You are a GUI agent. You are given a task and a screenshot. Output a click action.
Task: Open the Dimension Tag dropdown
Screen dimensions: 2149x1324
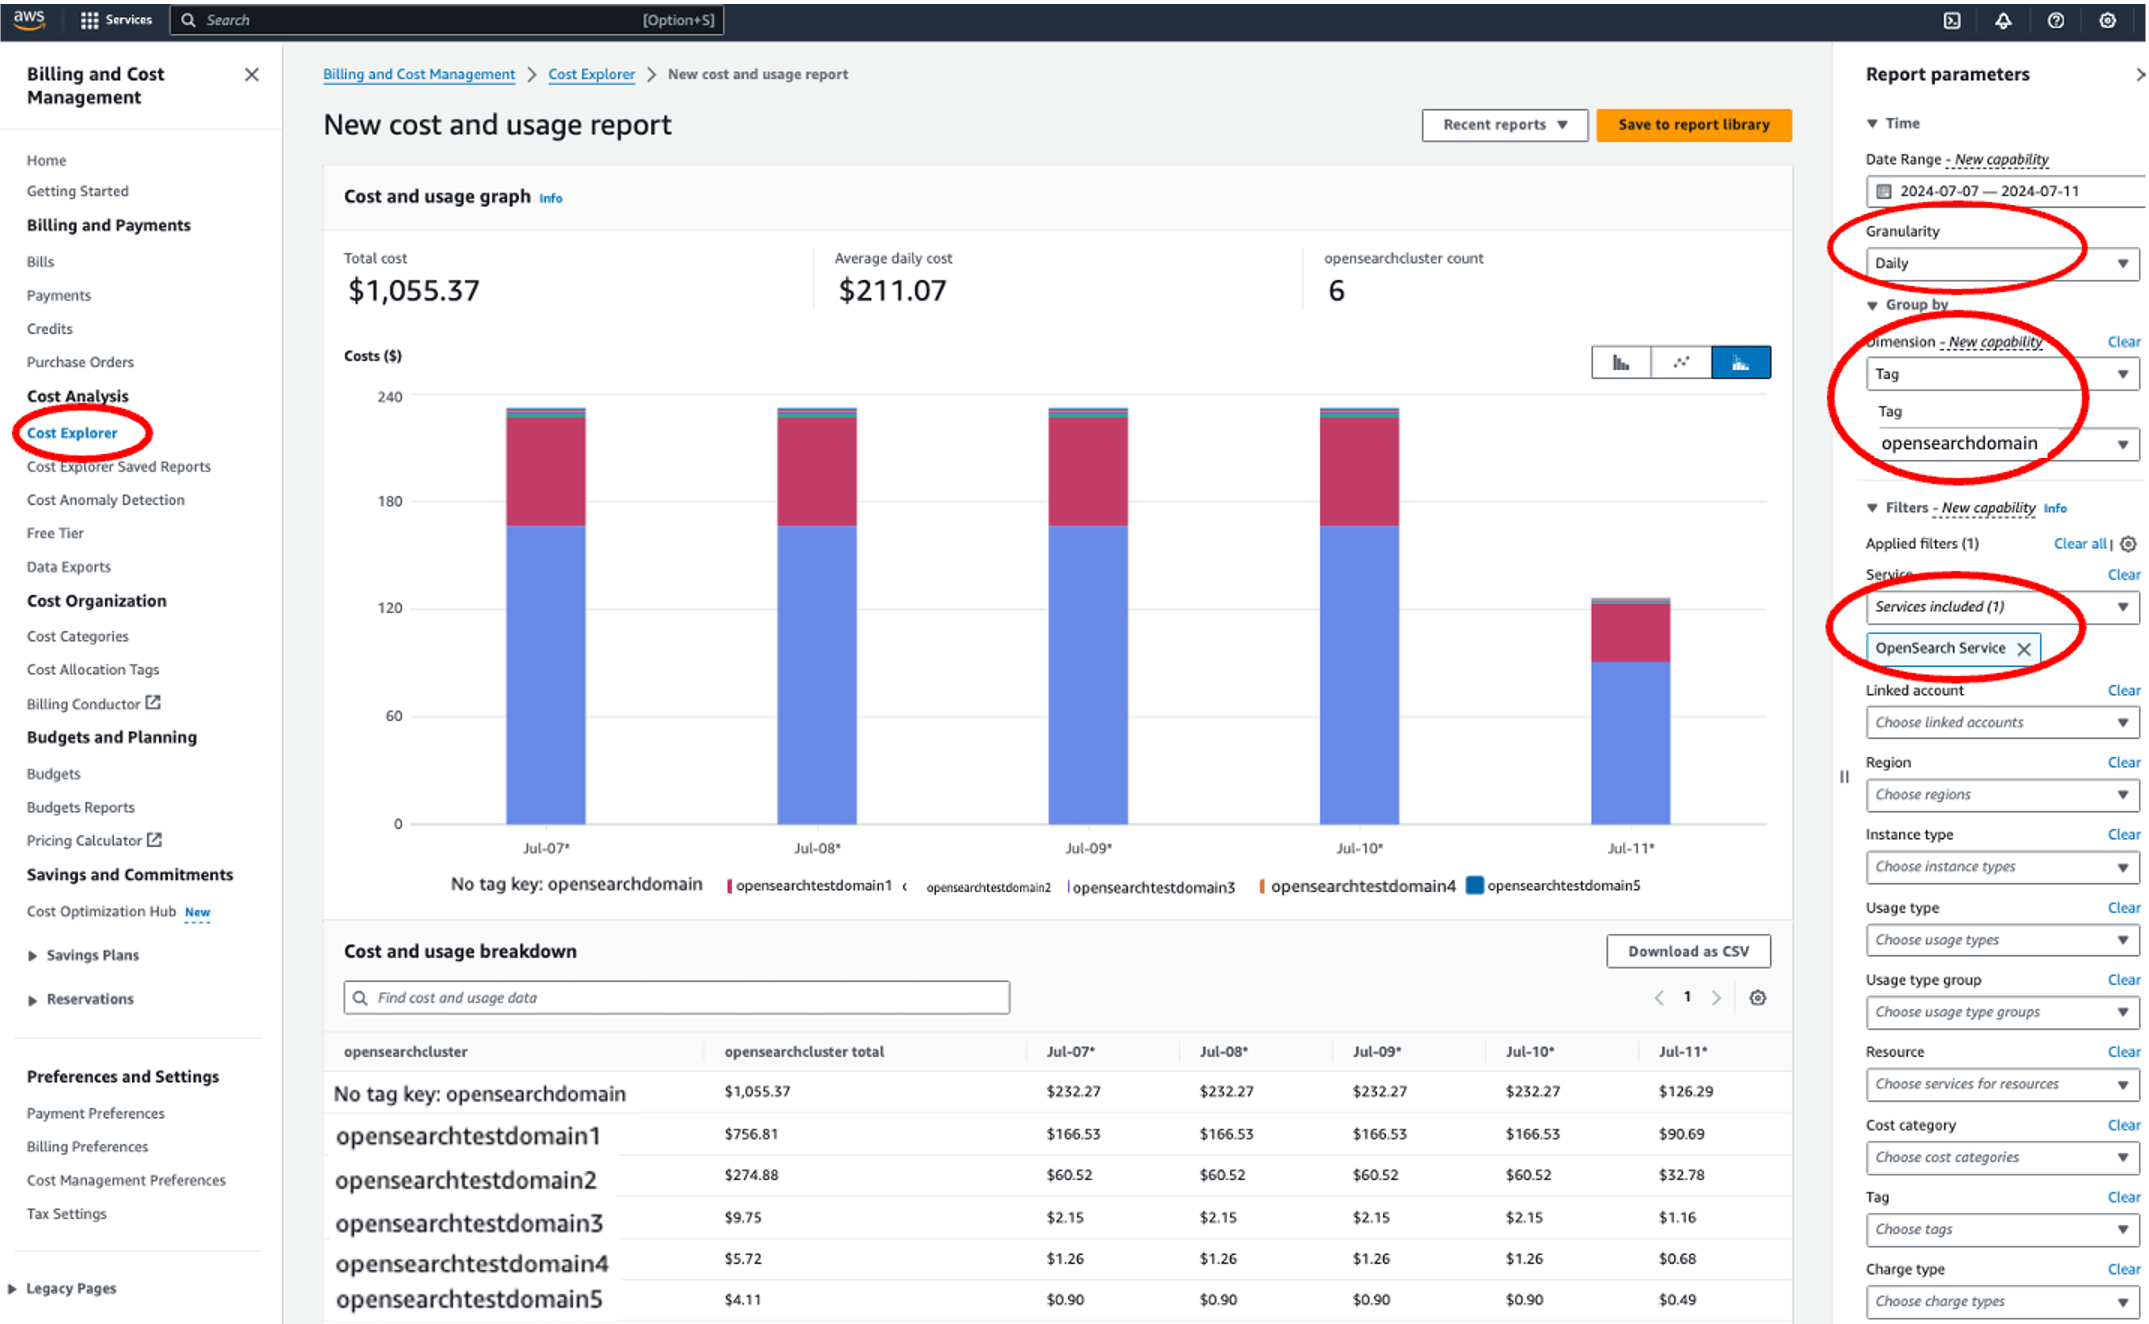[2001, 374]
